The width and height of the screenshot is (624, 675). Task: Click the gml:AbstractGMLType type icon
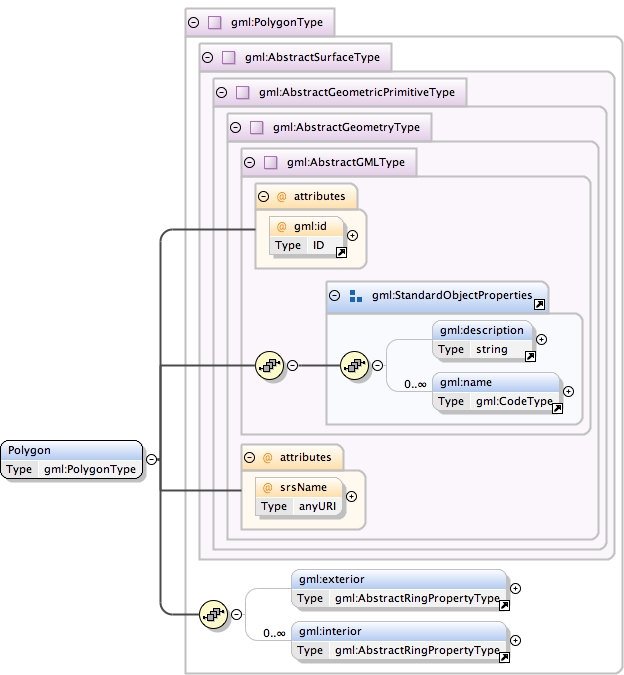point(271,162)
